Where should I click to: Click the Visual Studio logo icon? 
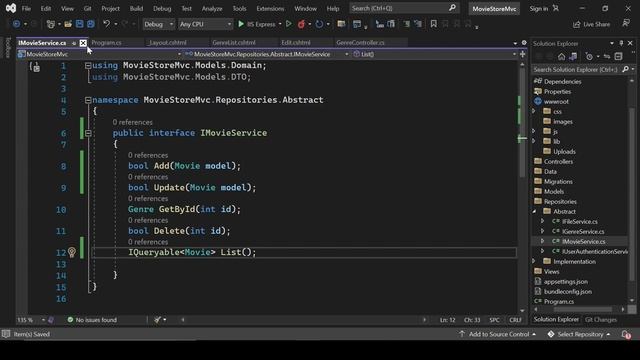(11, 8)
